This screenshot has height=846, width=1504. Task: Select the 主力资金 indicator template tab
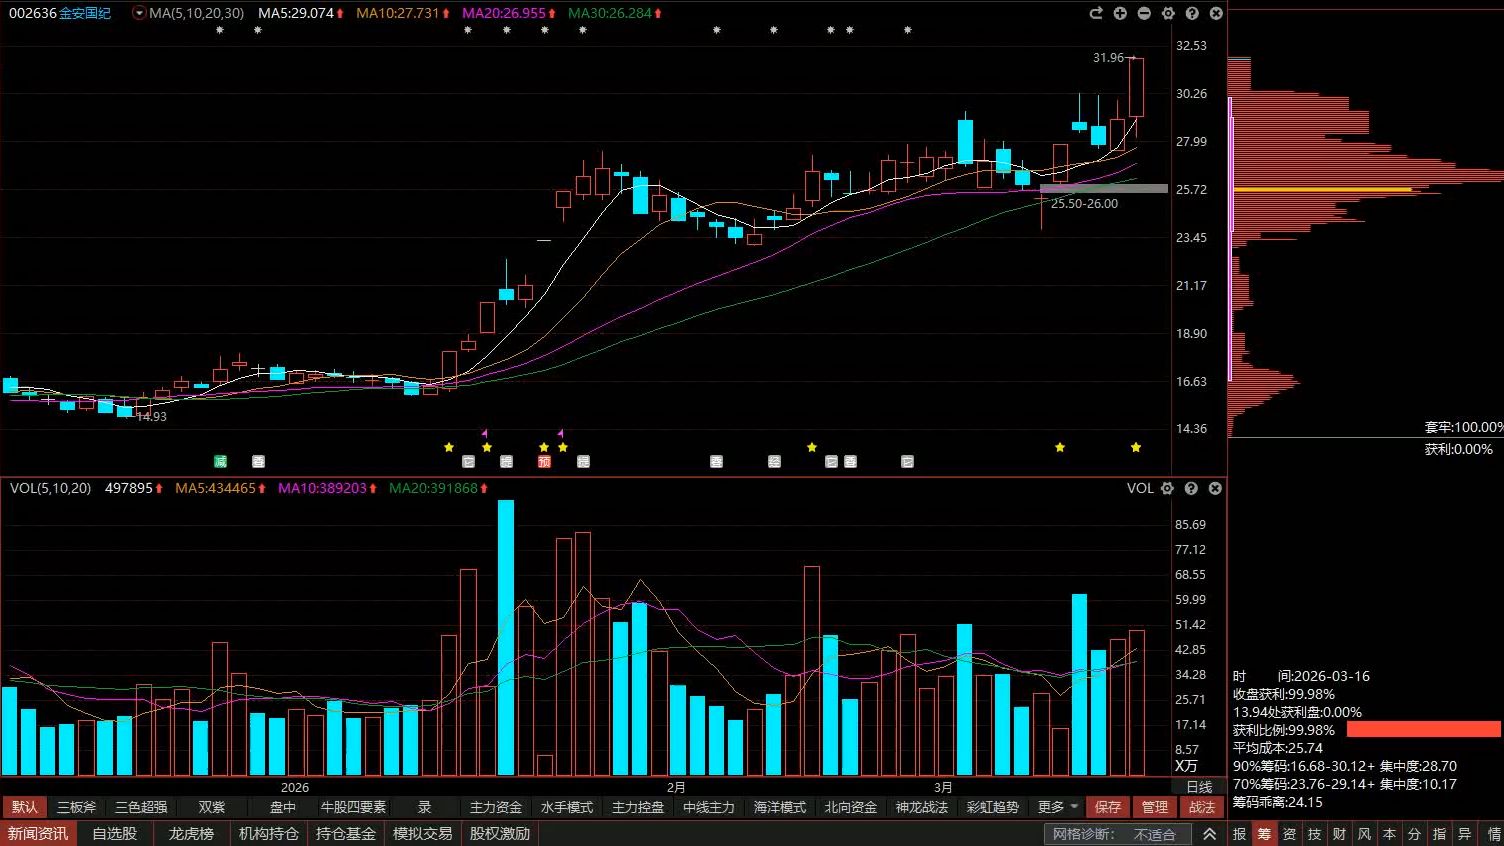[x=496, y=807]
